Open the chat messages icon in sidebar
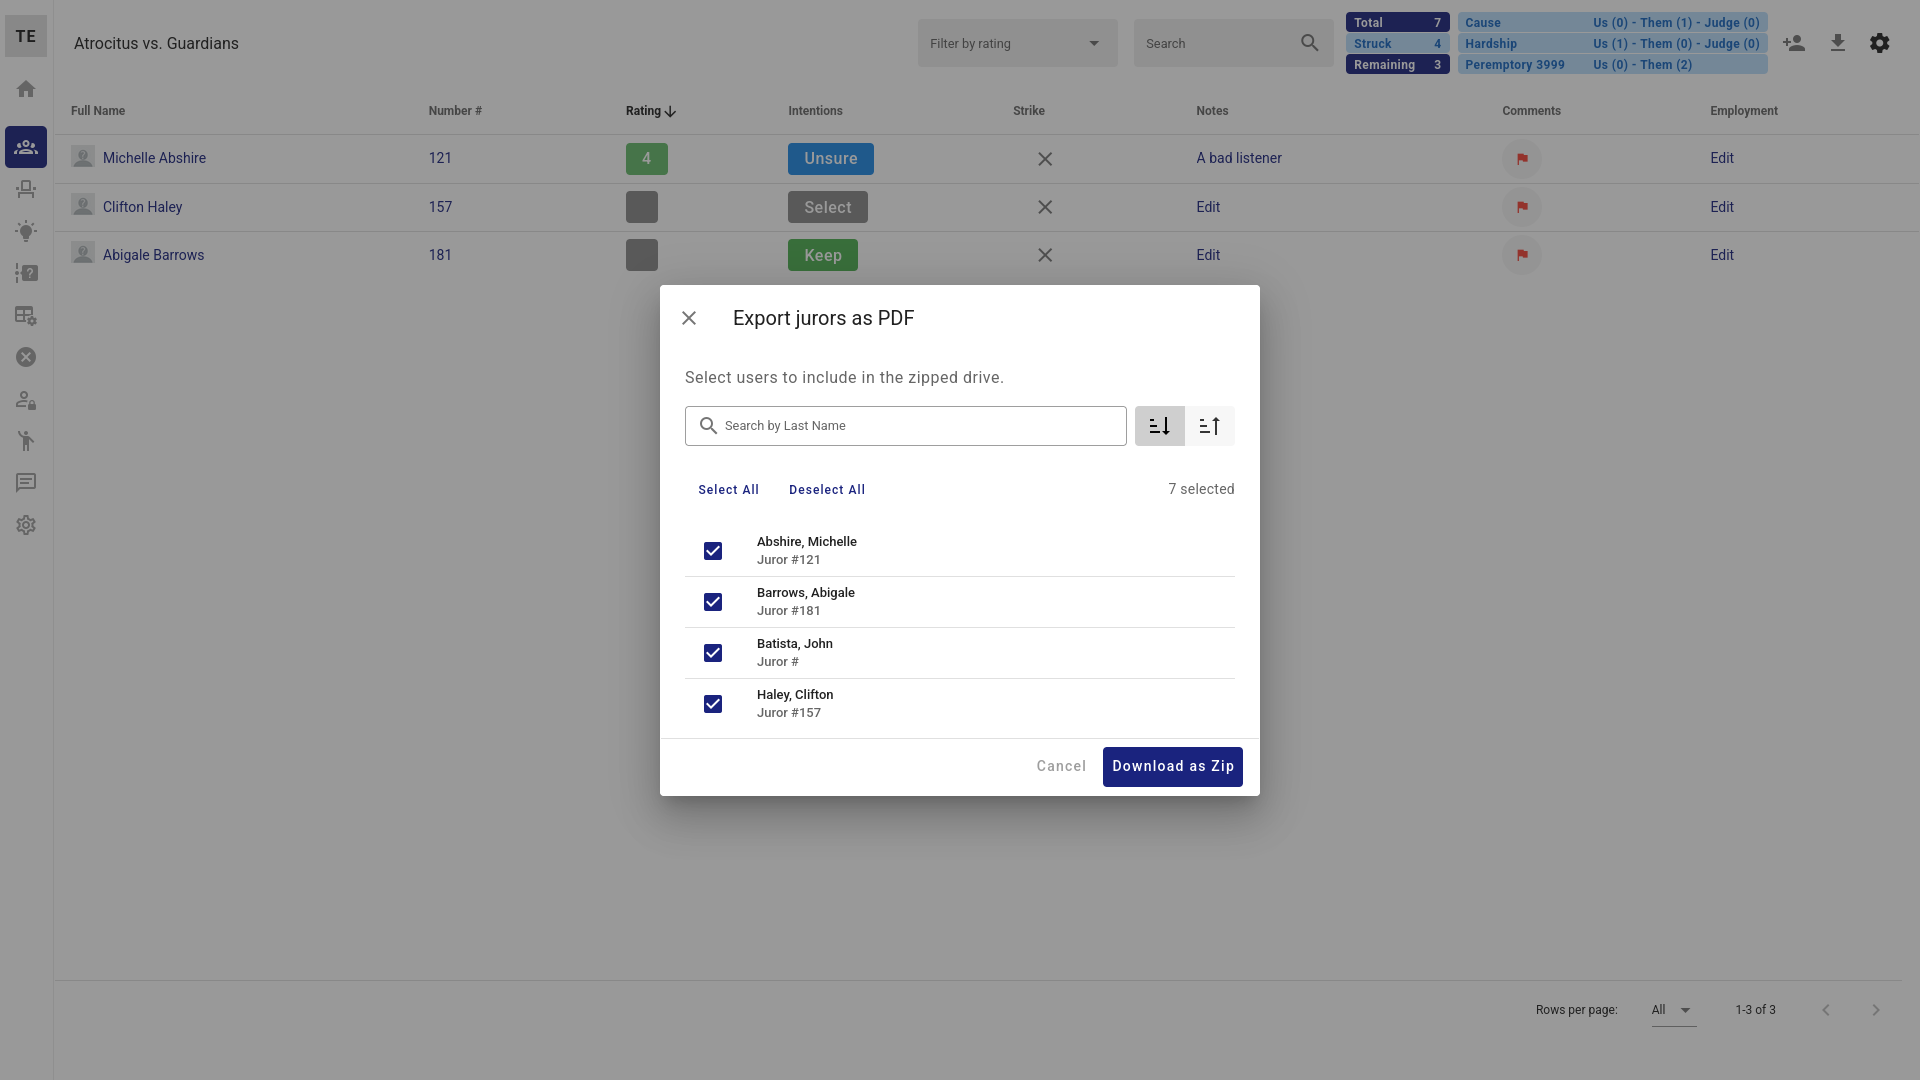This screenshot has width=1920, height=1080. (26, 483)
